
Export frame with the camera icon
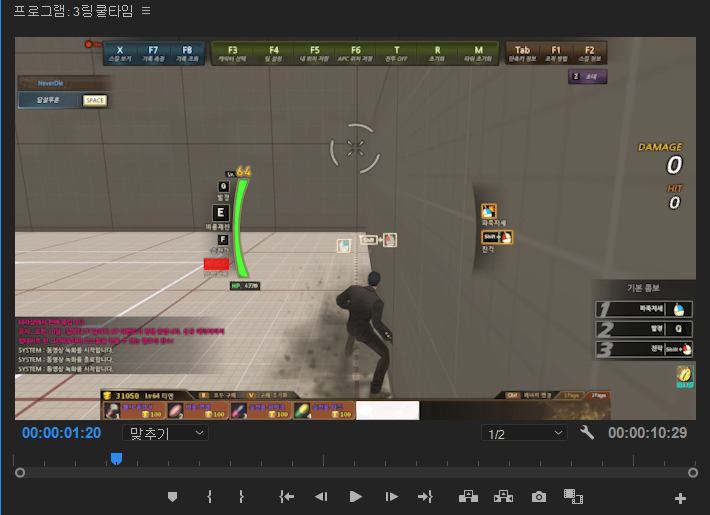click(538, 497)
